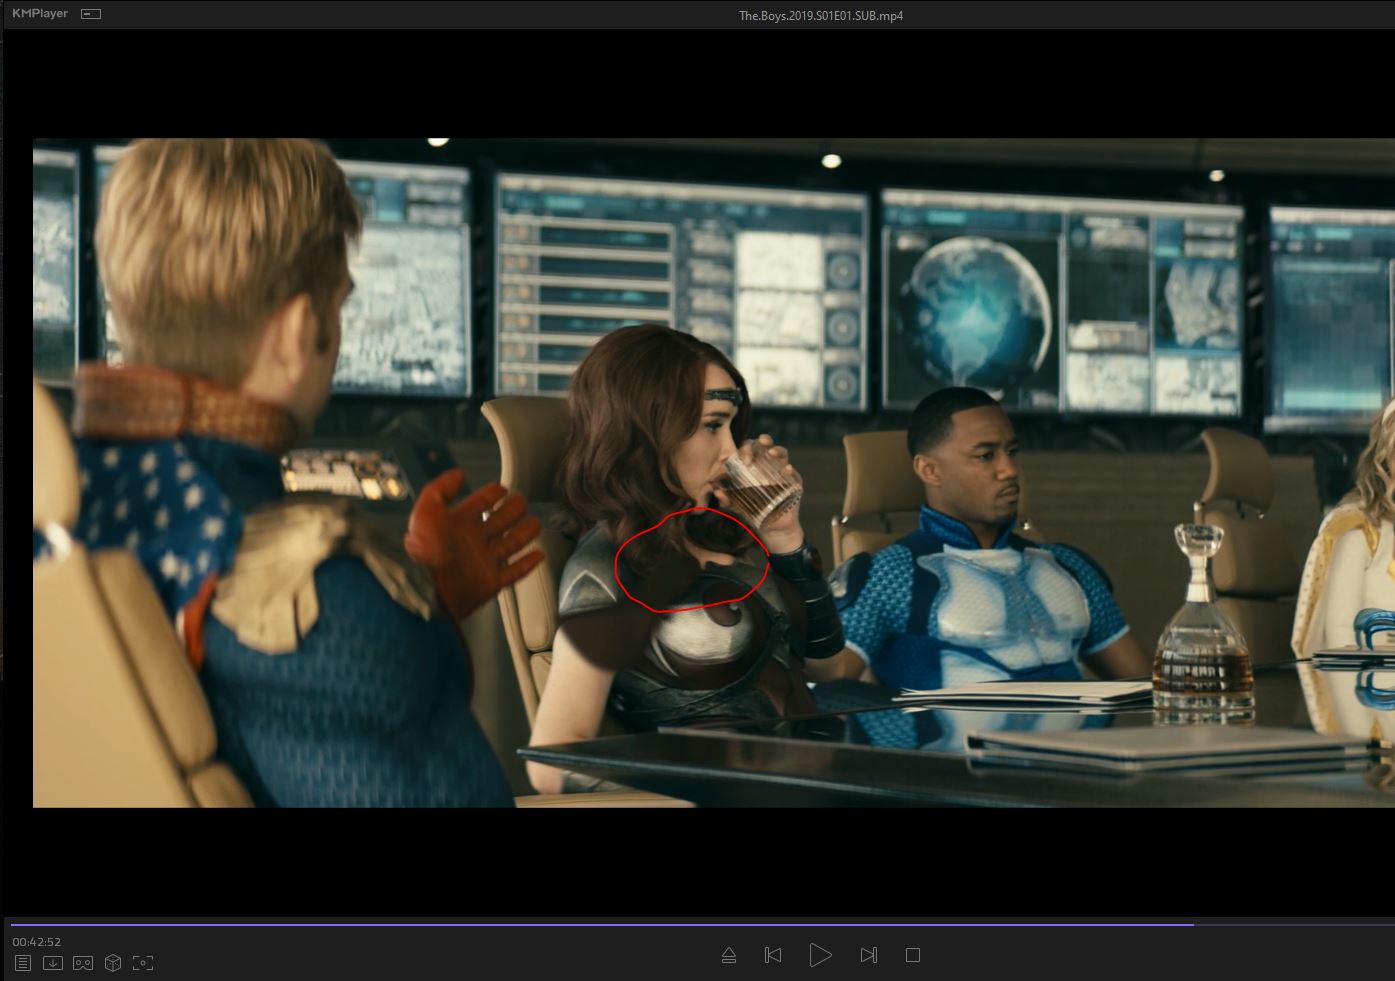Viewport: 1395px width, 981px height.
Task: Open the KMPlayer main menu logo
Action: 40,14
